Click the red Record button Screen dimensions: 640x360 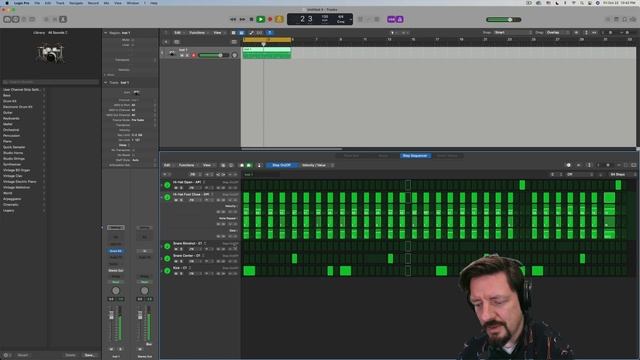tap(270, 19)
